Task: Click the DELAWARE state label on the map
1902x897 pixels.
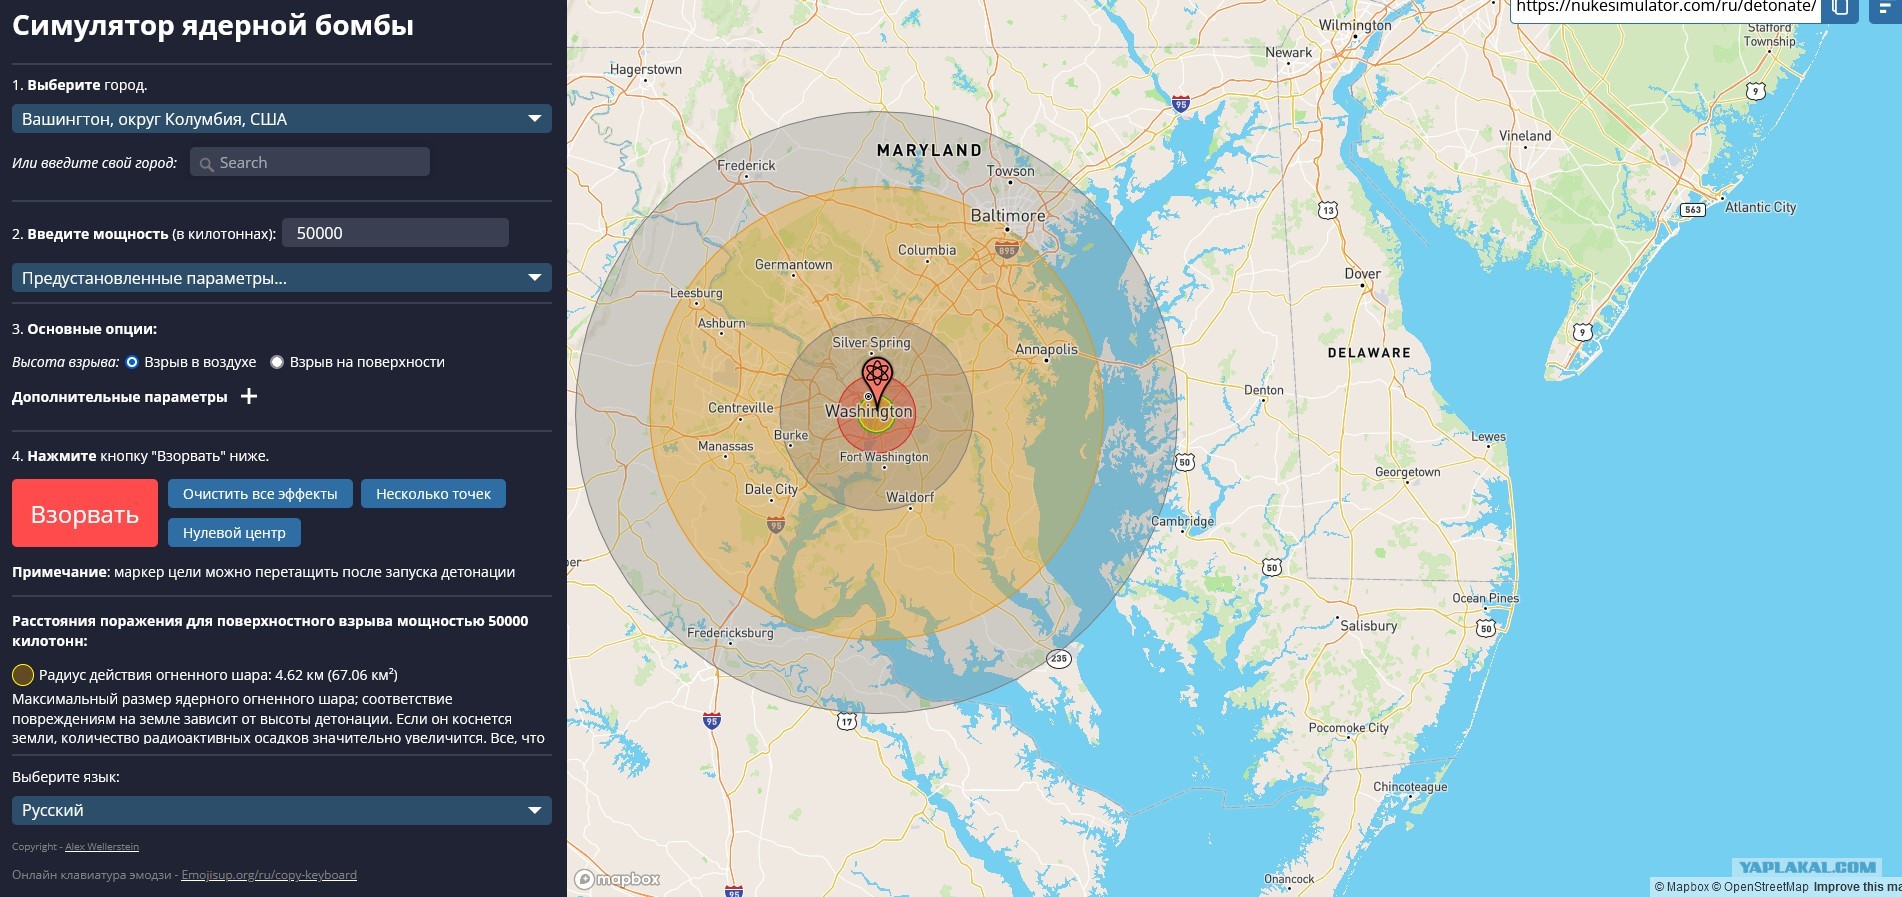Action: click(1369, 353)
